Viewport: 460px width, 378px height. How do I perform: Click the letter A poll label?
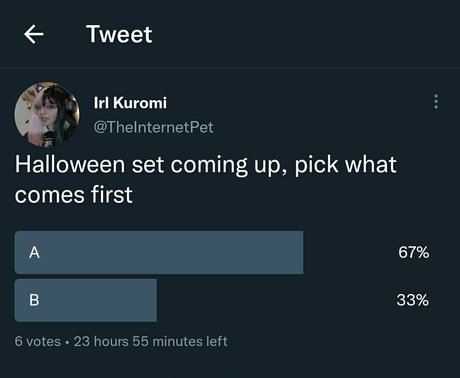pyautogui.click(x=34, y=252)
